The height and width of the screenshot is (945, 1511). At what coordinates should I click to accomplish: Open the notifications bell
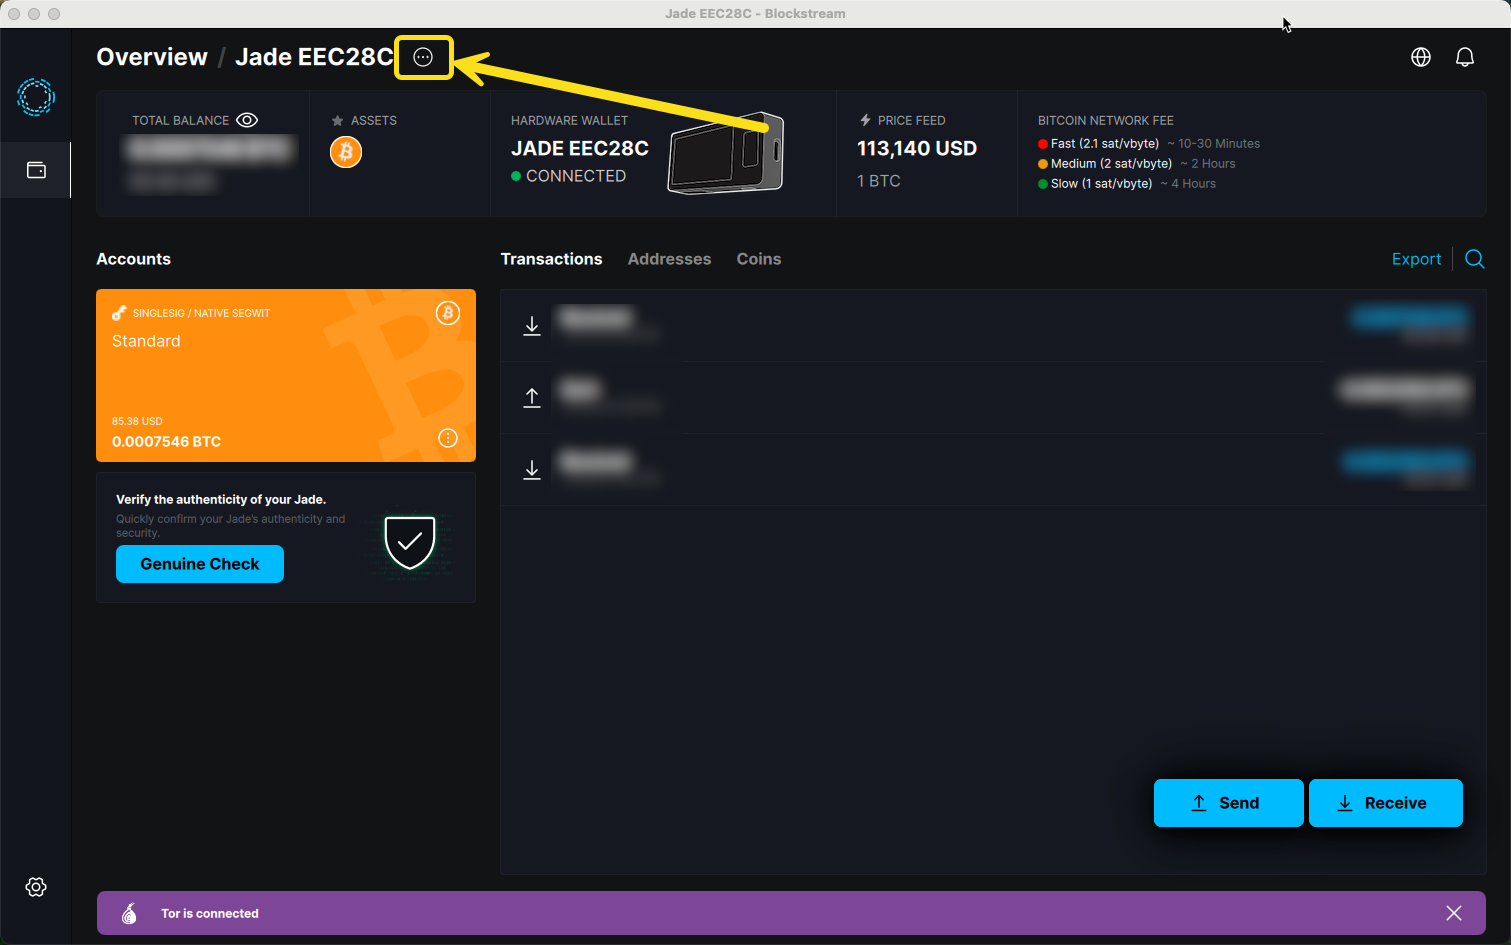(x=1464, y=57)
